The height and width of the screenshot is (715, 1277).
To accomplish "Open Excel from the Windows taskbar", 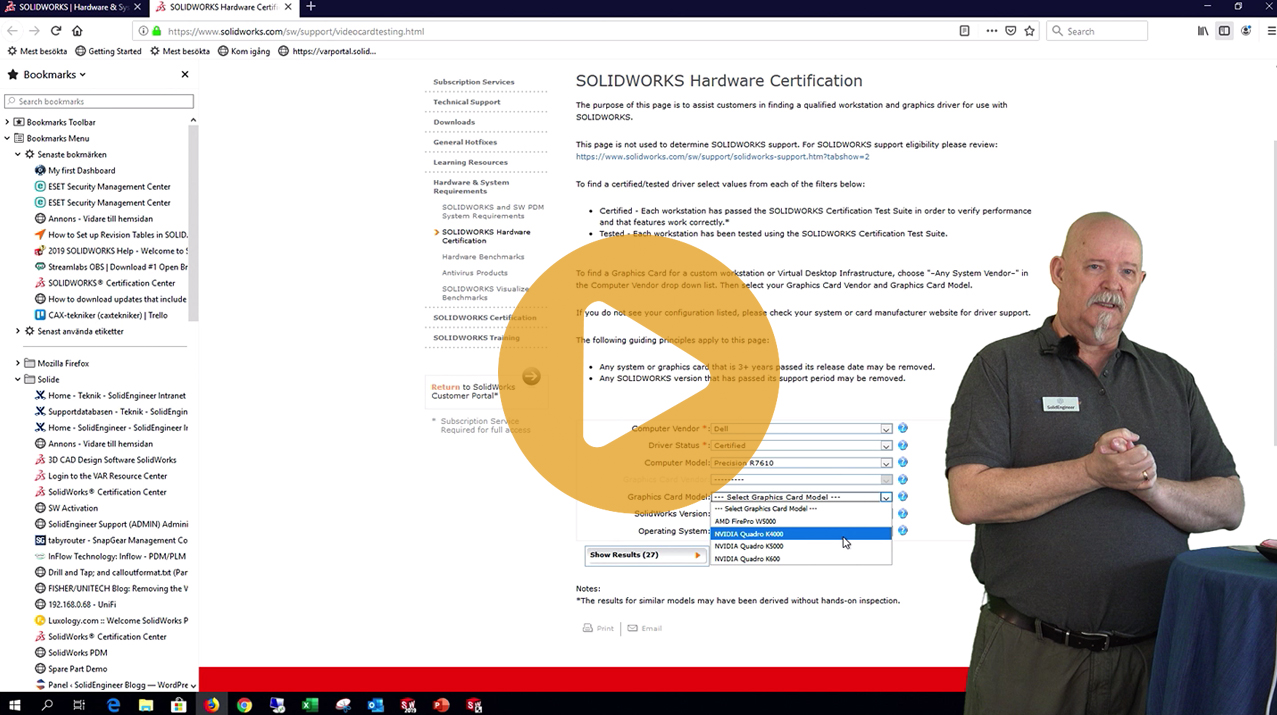I will coord(310,705).
